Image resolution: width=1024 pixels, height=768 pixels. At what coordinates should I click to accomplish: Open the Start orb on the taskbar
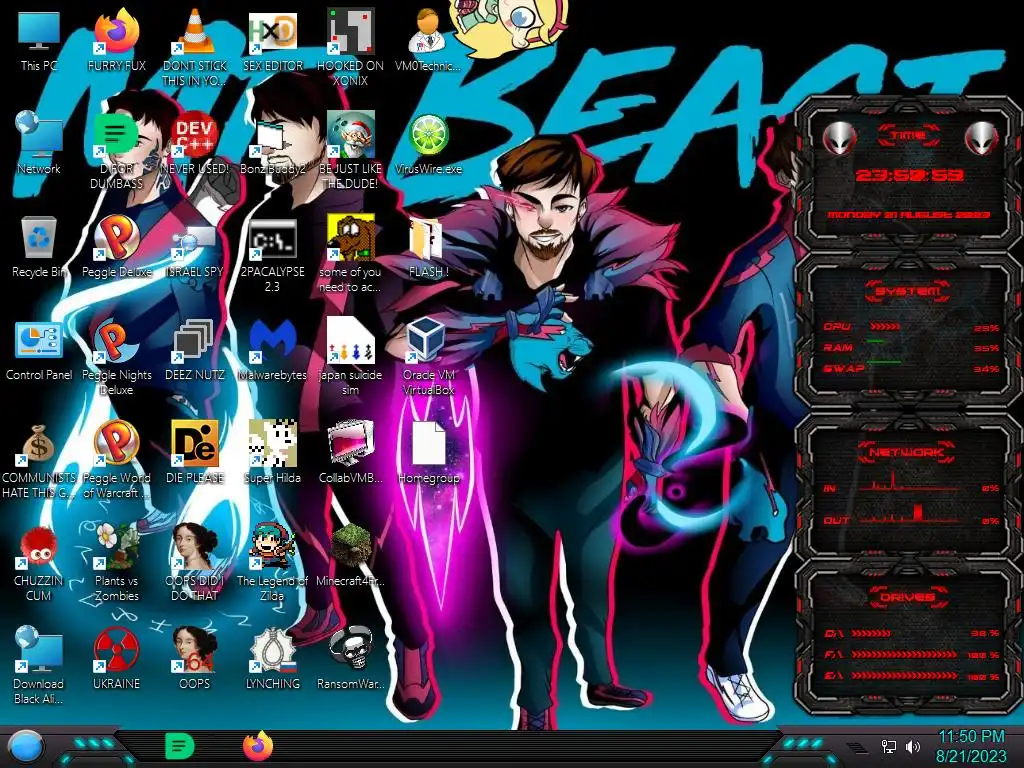click(25, 746)
